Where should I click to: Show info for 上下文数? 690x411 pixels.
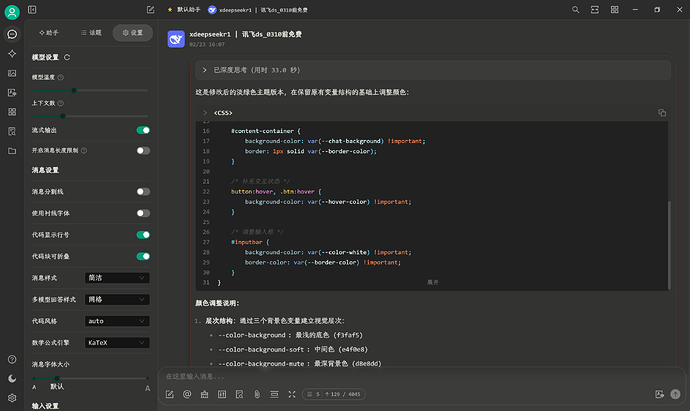point(61,103)
